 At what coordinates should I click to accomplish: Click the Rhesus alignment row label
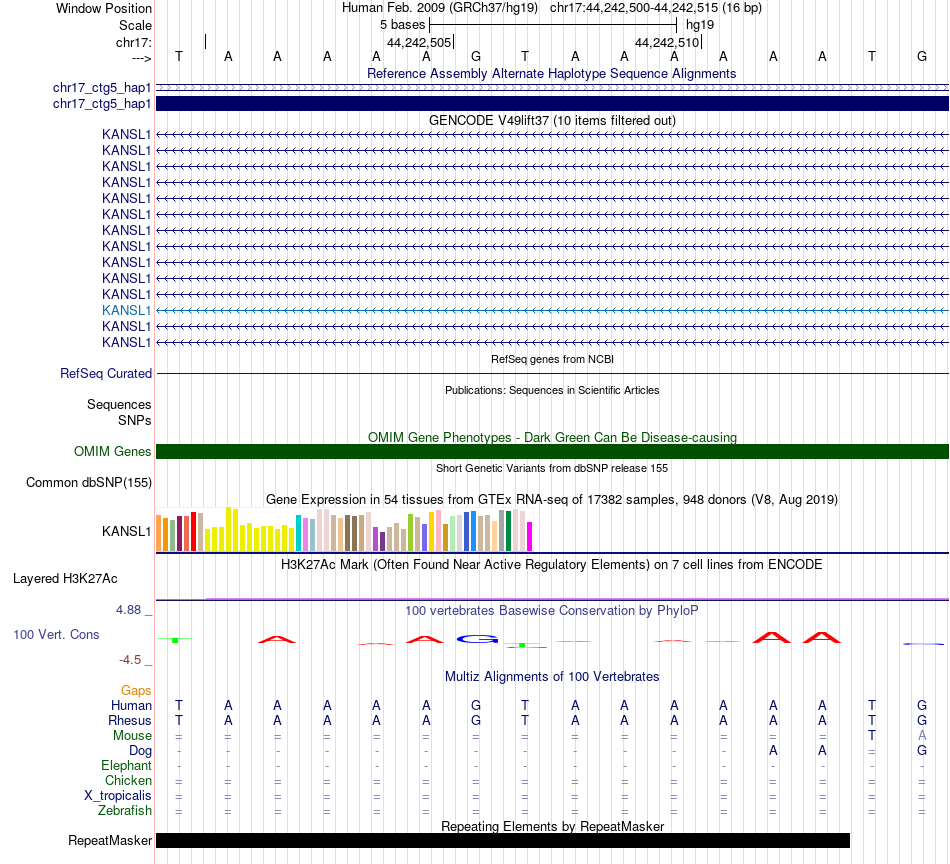[x=130, y=720]
